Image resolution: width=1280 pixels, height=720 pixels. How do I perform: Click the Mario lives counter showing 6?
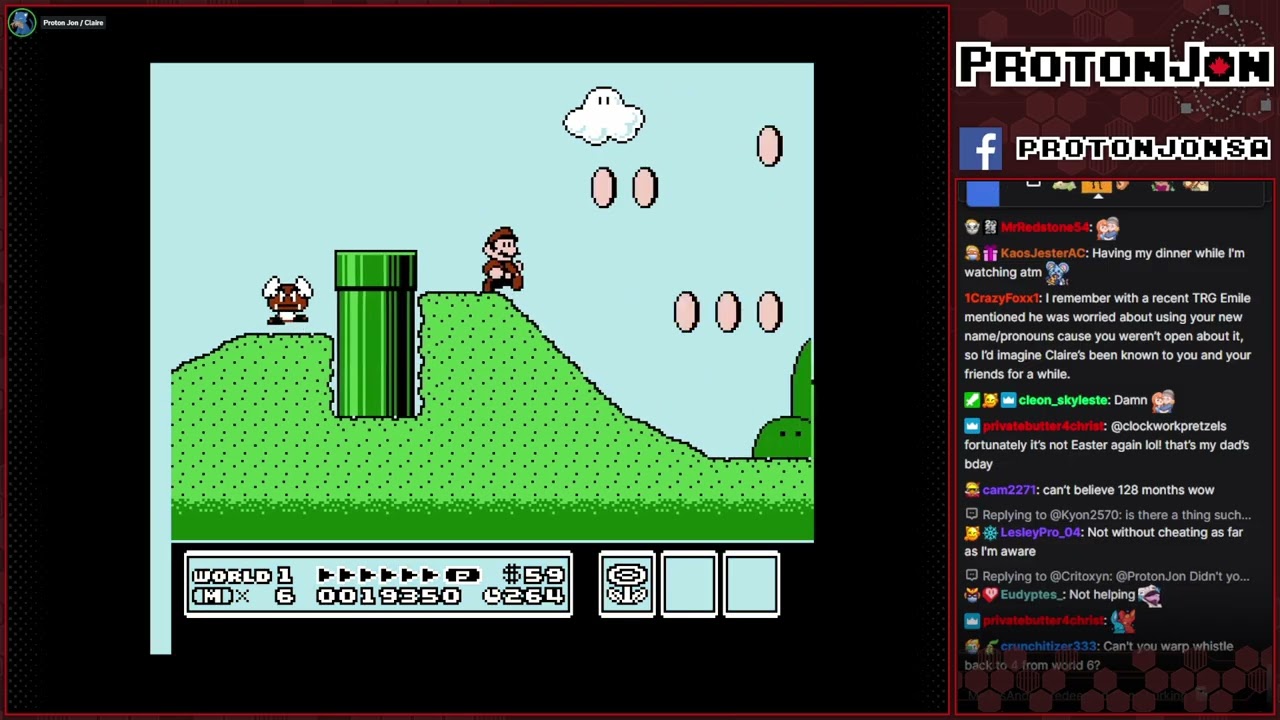241,596
